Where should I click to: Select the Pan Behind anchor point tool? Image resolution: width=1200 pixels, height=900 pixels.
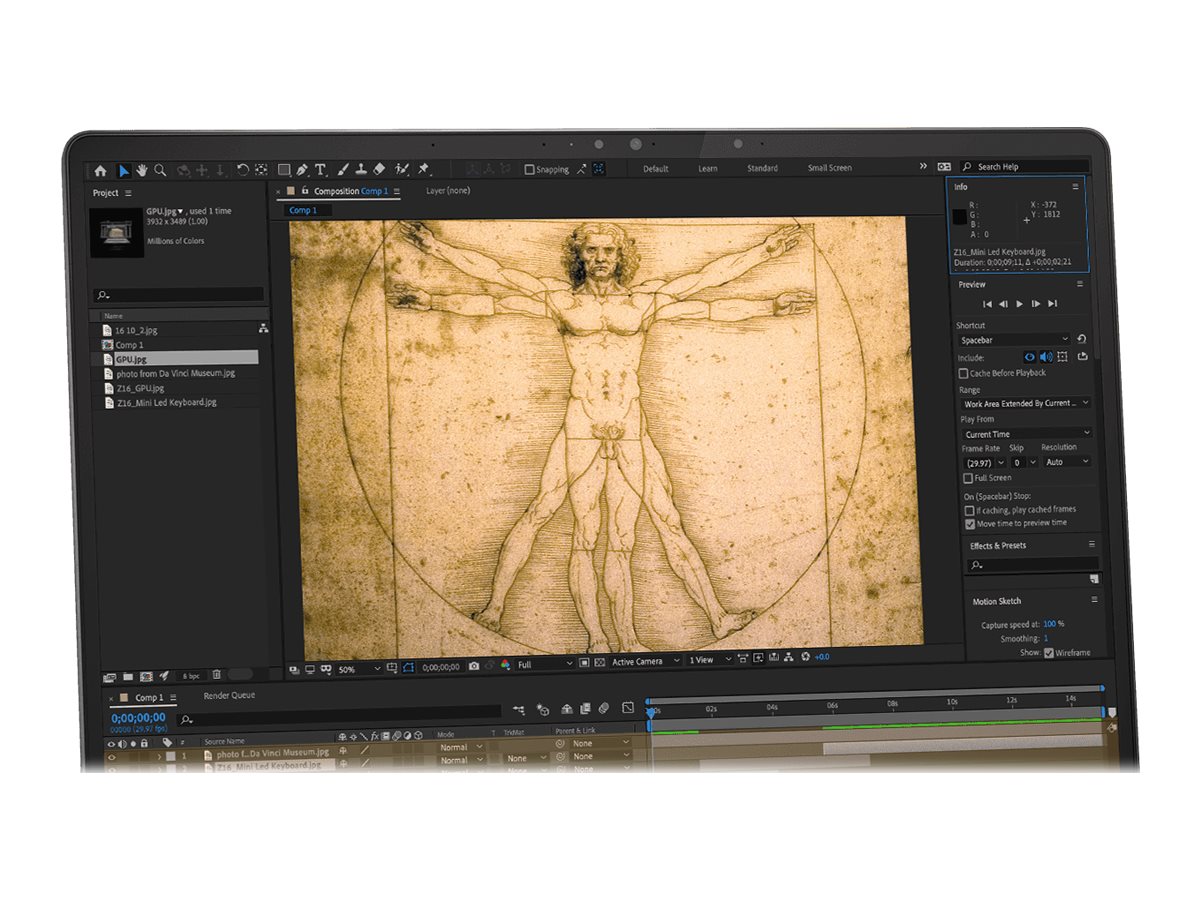coord(261,170)
